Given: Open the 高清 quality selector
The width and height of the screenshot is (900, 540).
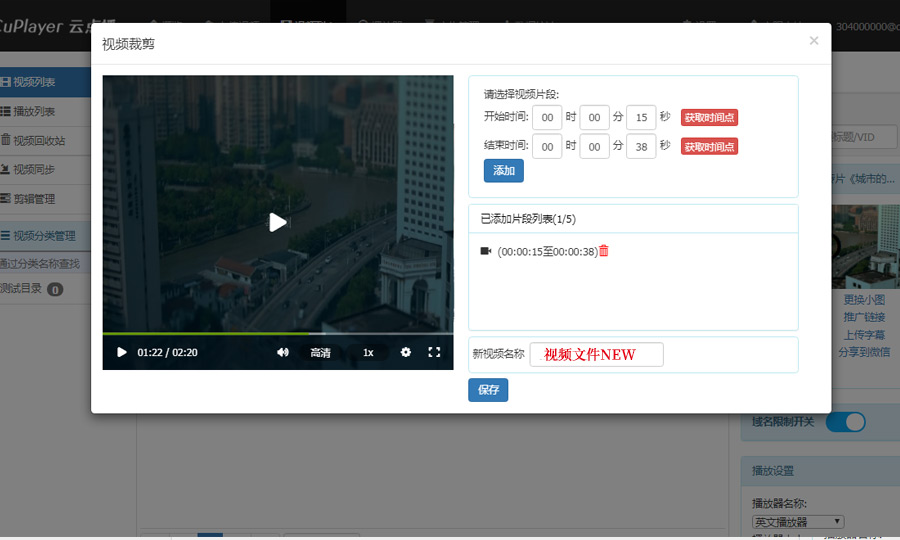Looking at the screenshot, I should click(x=320, y=352).
